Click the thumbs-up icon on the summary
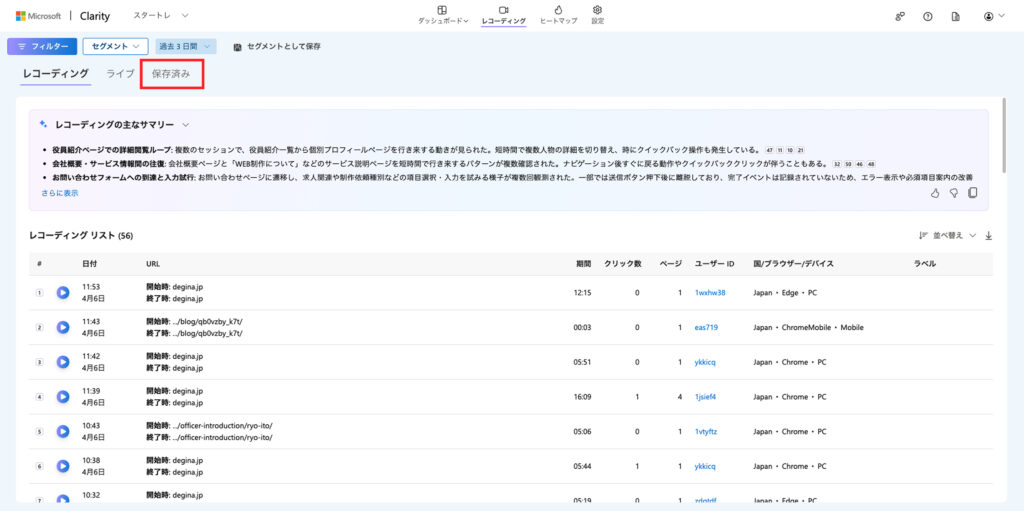This screenshot has height=511, width=1024. [935, 193]
